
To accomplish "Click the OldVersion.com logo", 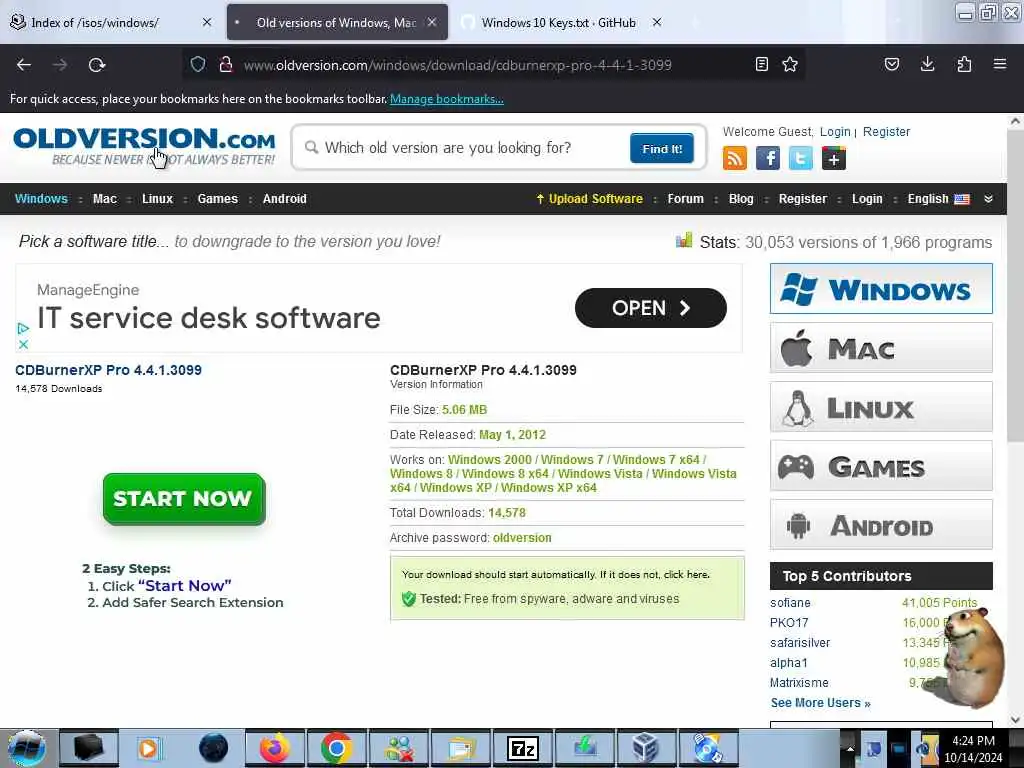I will 144,146.
